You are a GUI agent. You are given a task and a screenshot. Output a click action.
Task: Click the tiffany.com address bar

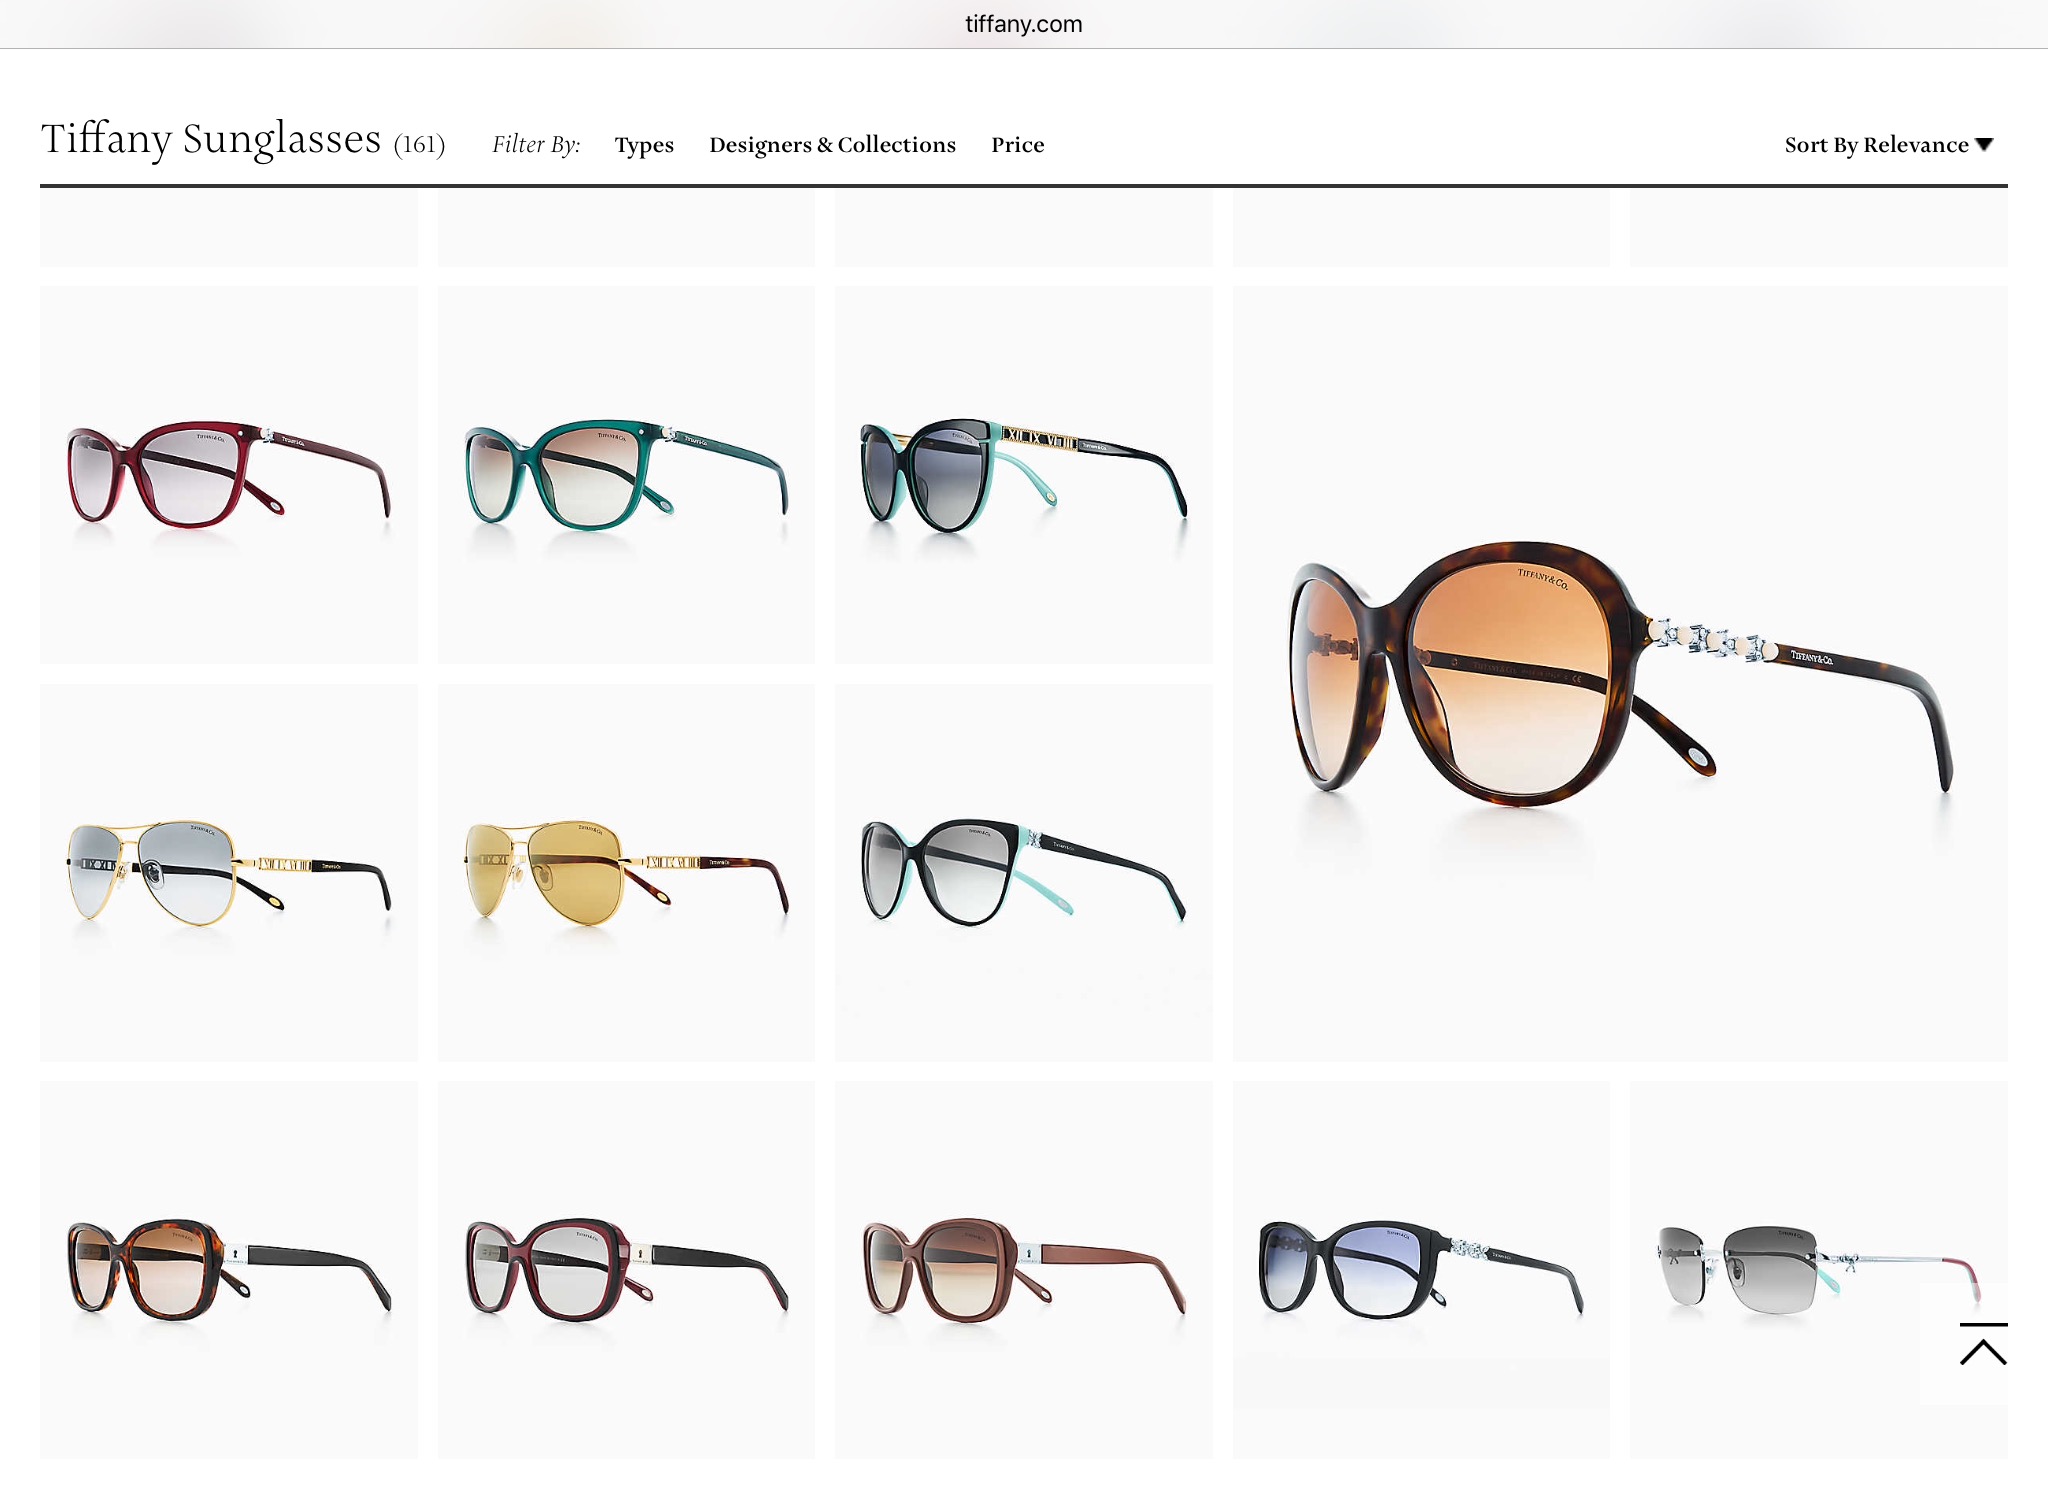[1023, 24]
